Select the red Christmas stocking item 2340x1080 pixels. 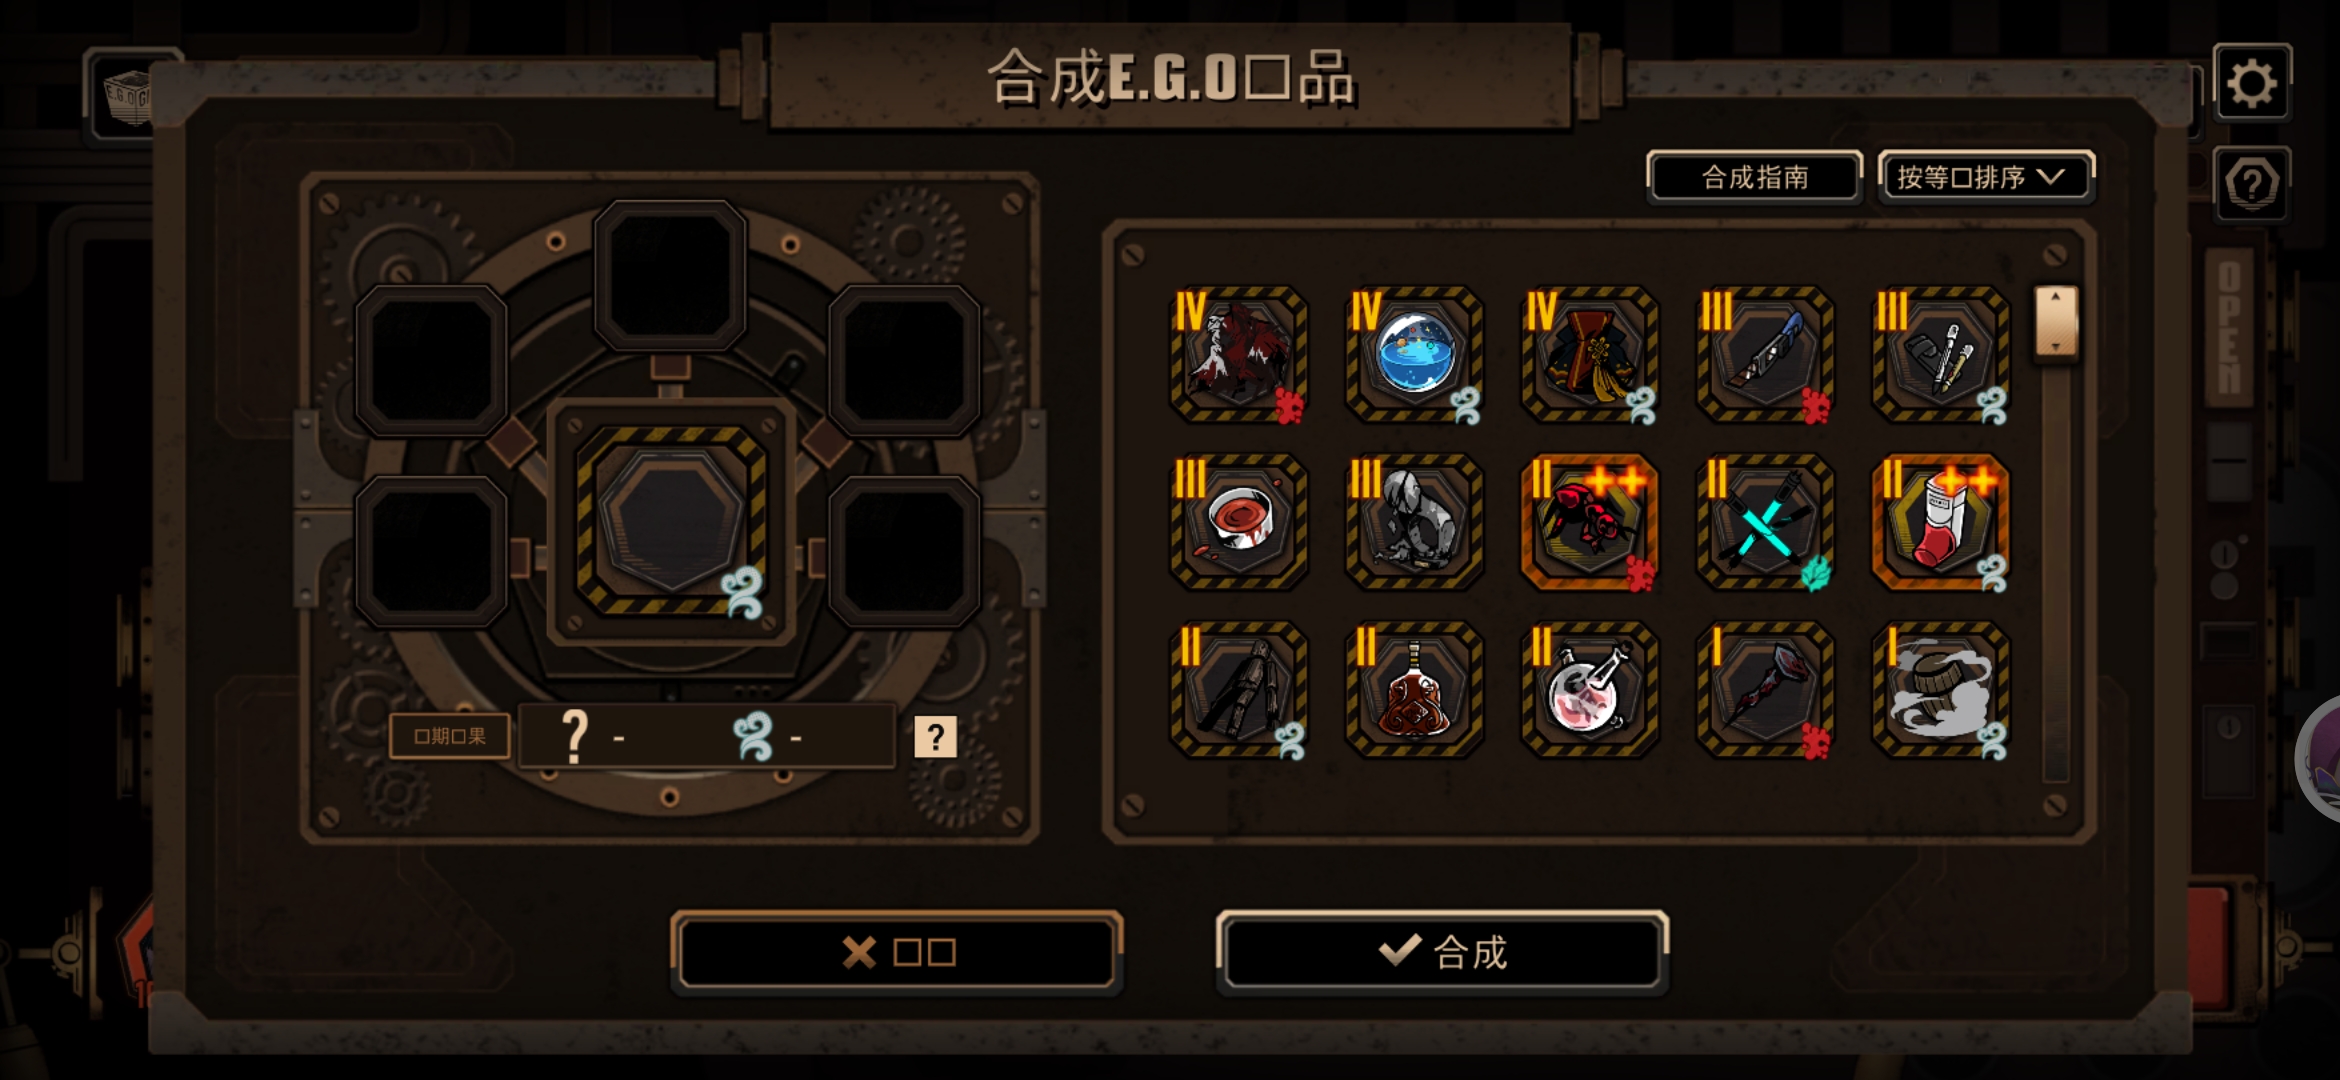tap(1940, 522)
